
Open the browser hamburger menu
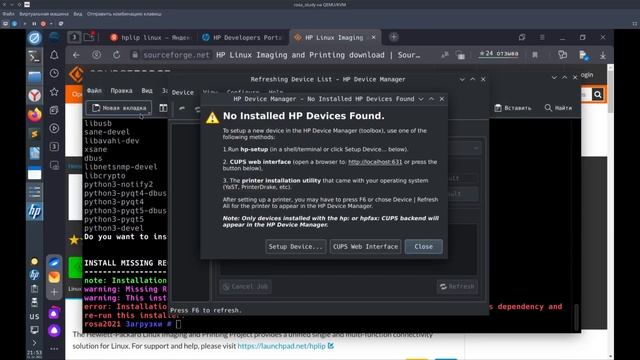pyautogui.click(x=542, y=37)
